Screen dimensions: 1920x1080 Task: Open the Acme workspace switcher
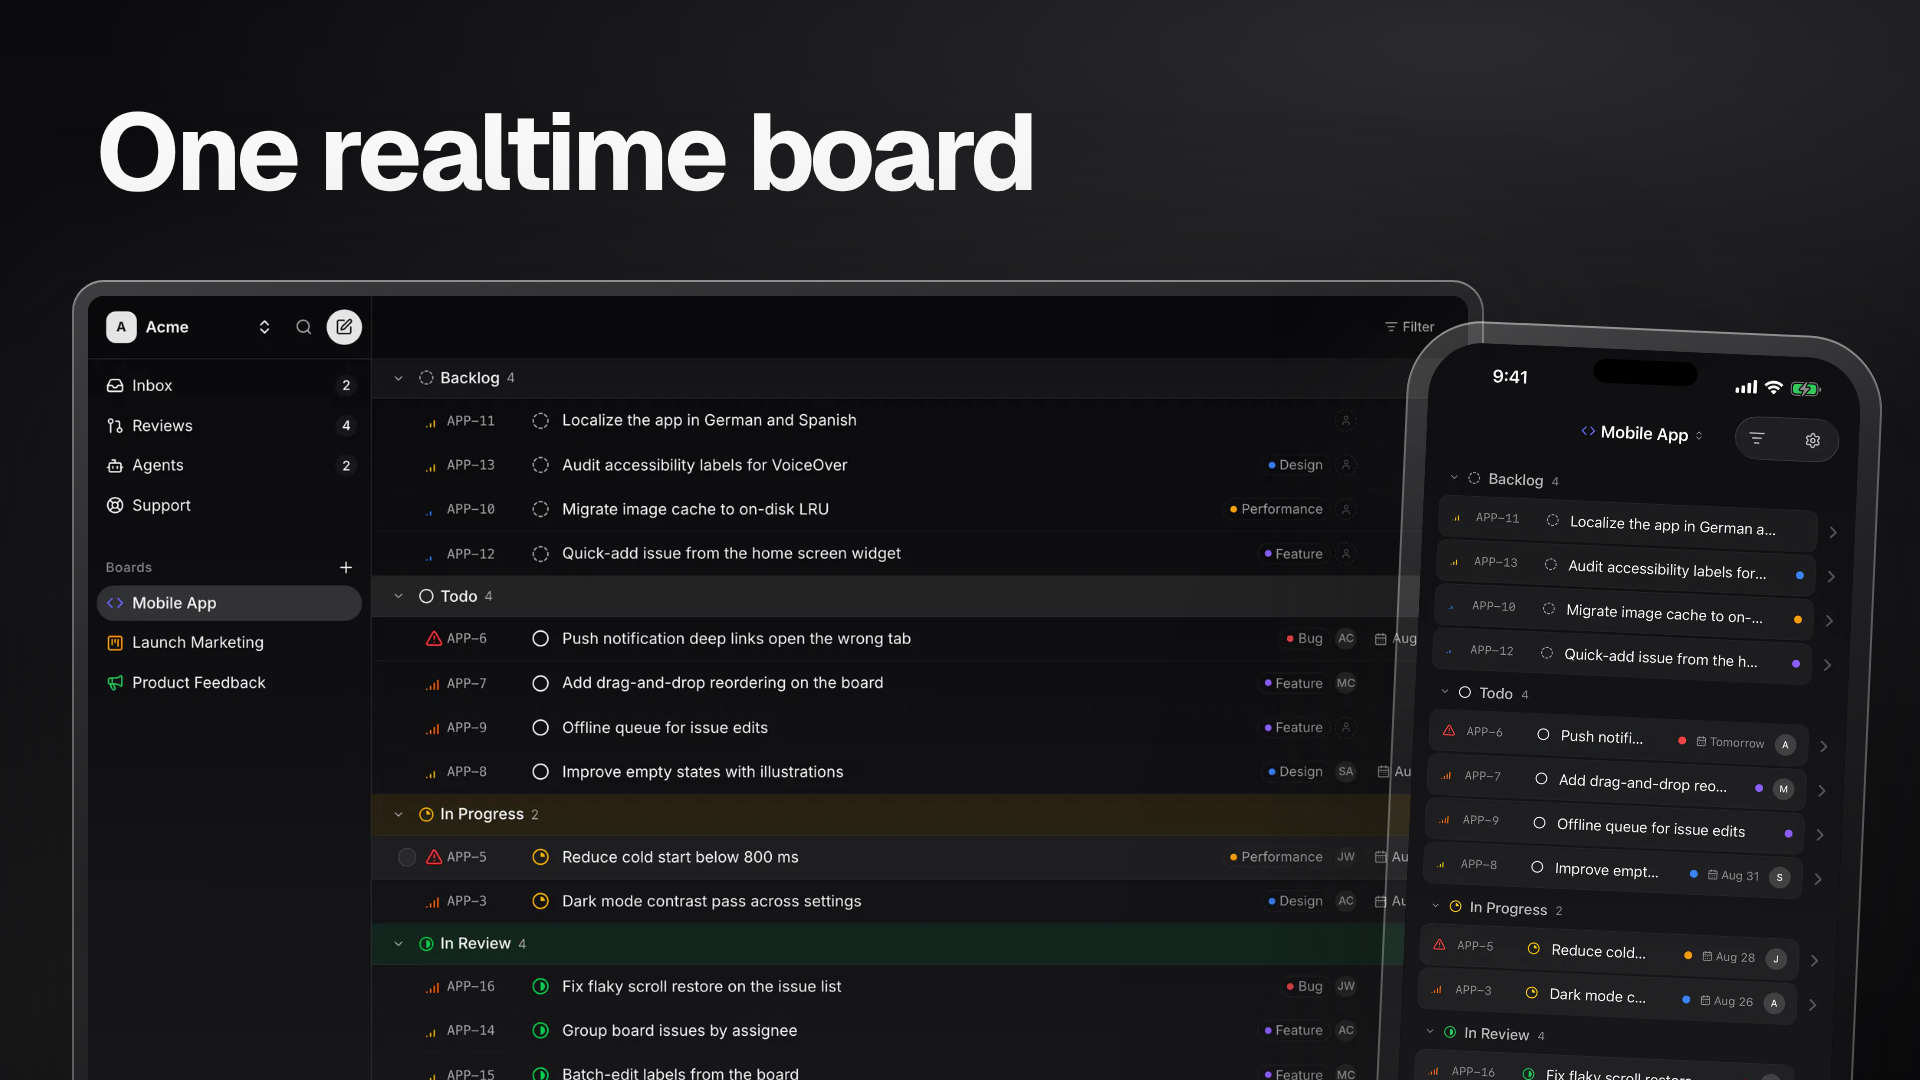190,327
